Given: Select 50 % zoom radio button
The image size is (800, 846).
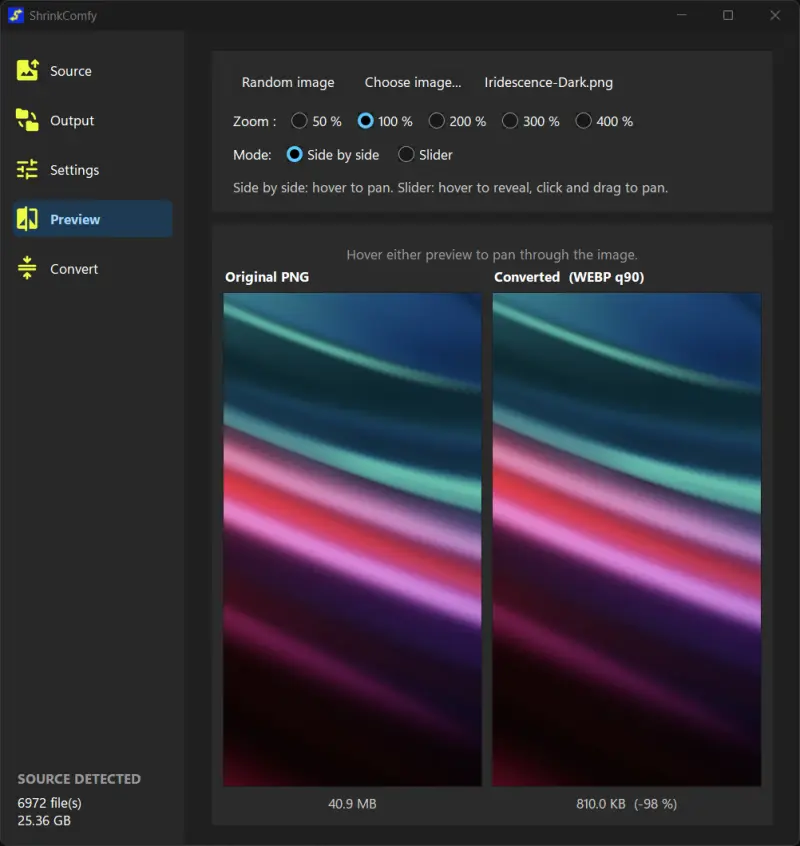Looking at the screenshot, I should tap(299, 121).
